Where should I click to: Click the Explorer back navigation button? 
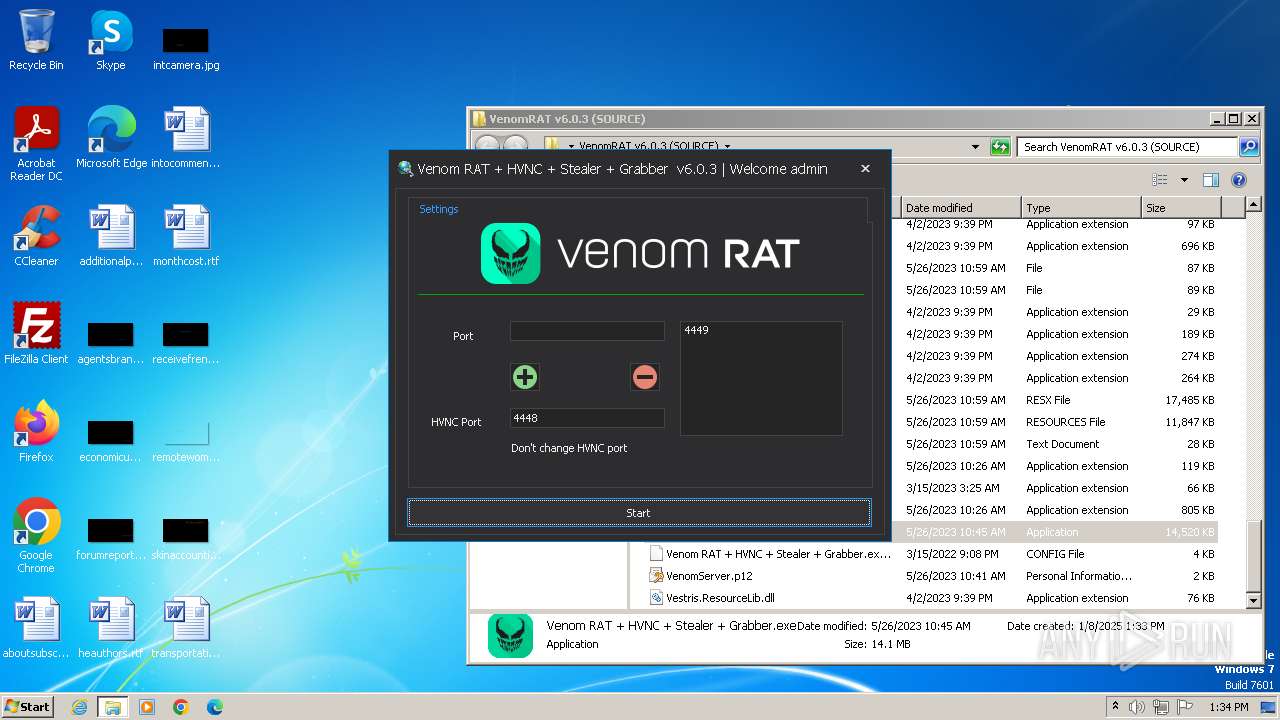click(487, 147)
